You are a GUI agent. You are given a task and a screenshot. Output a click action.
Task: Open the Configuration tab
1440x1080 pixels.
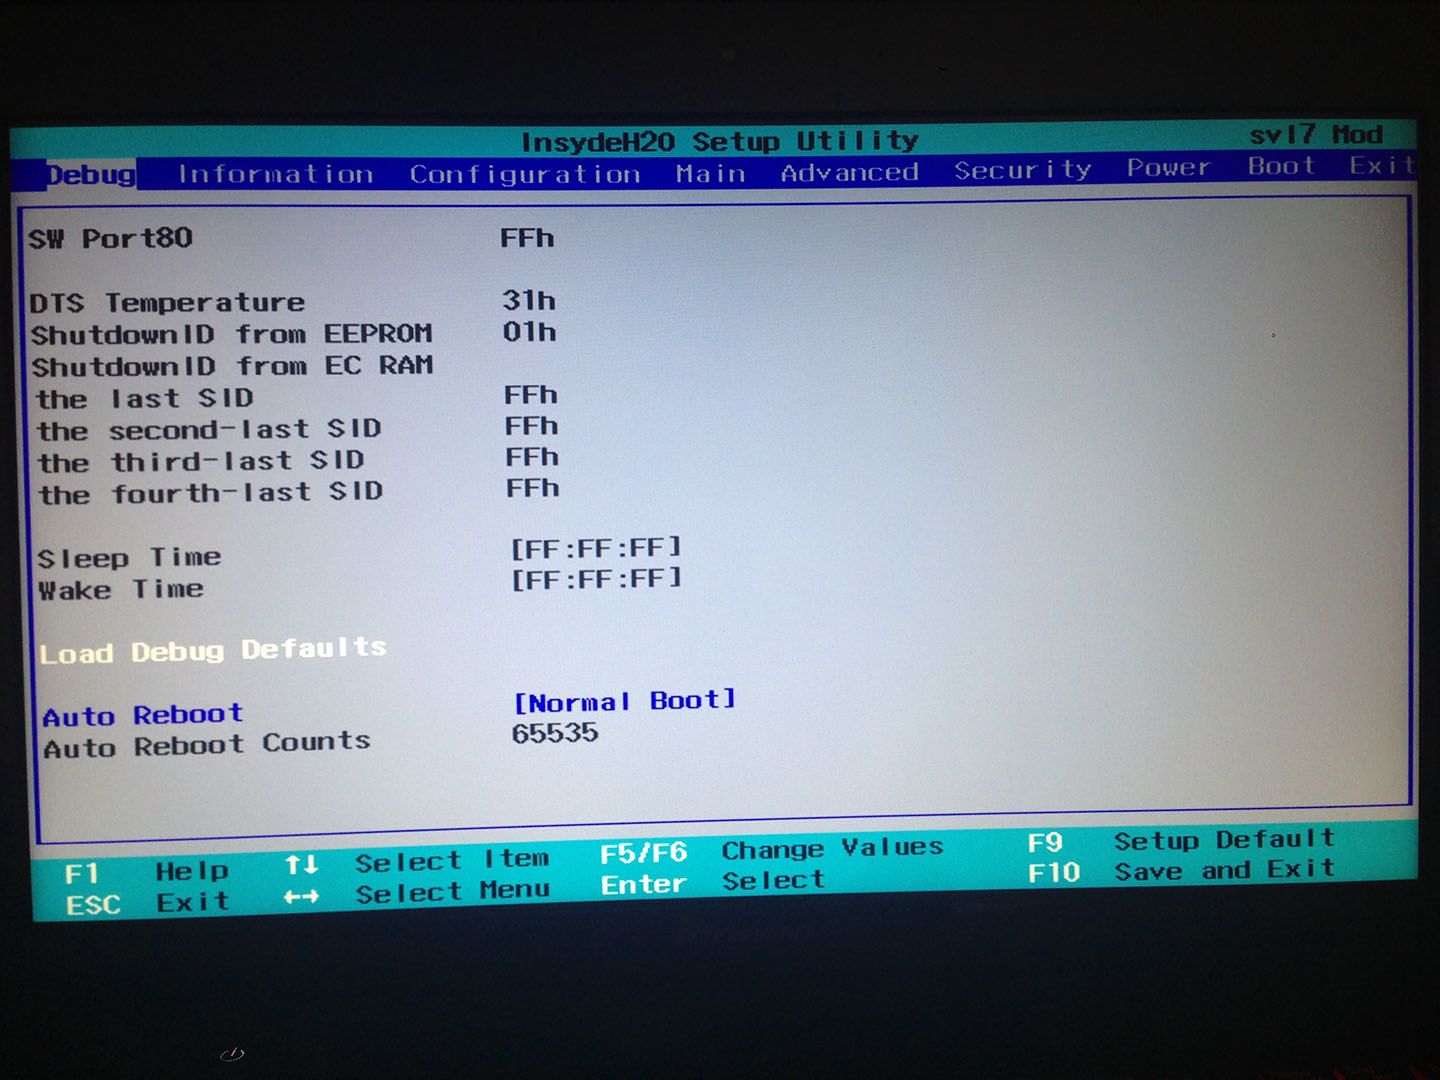pos(525,174)
